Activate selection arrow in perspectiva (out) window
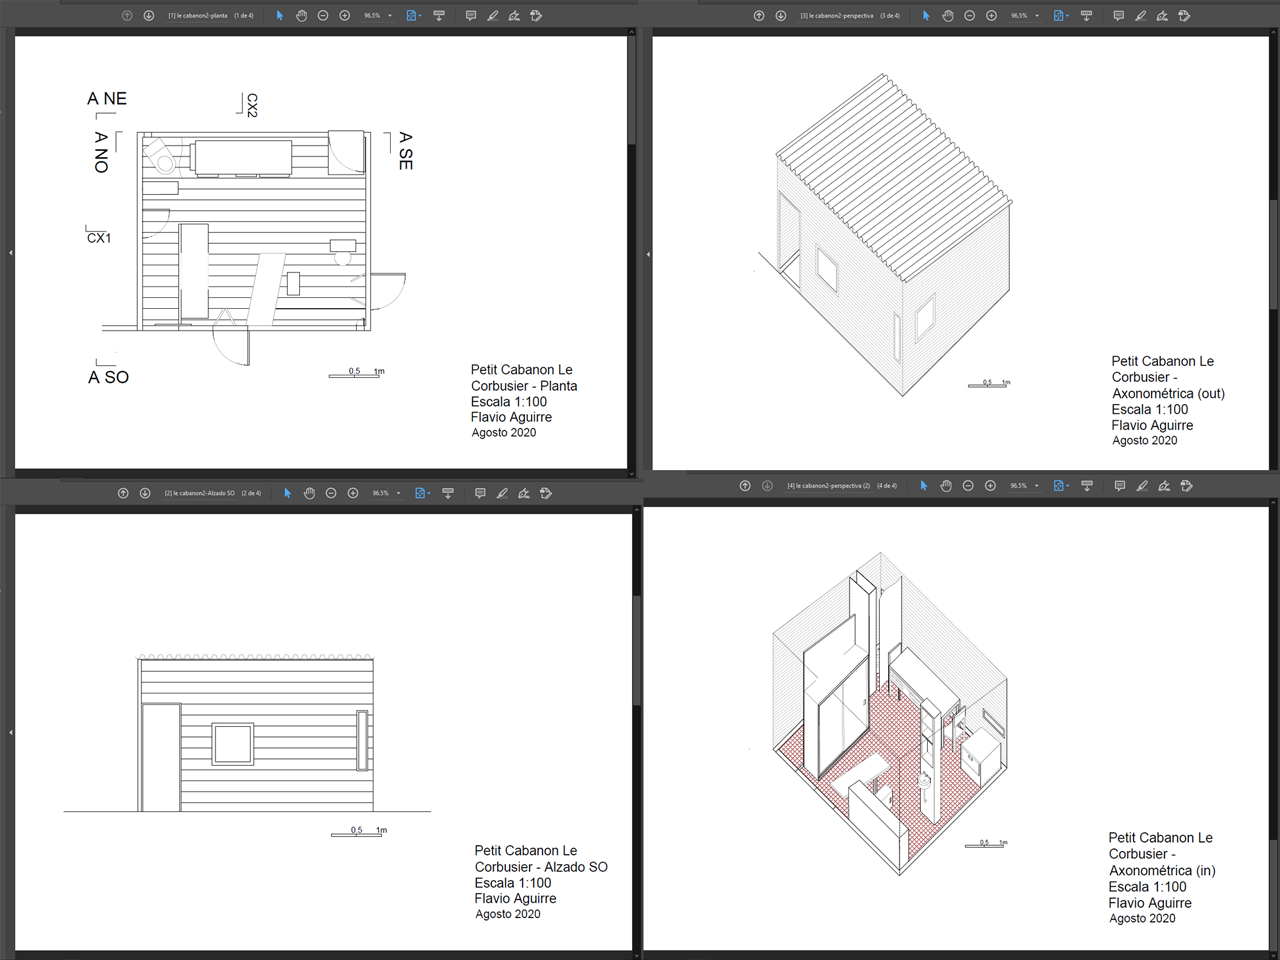The height and width of the screenshot is (960, 1280). coord(926,16)
